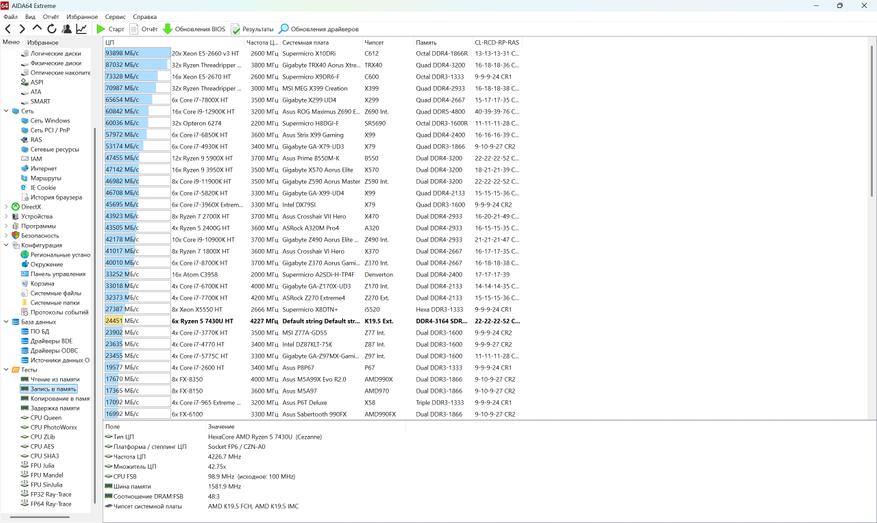
Task: Expand the Программы tree node
Action: coord(6,226)
